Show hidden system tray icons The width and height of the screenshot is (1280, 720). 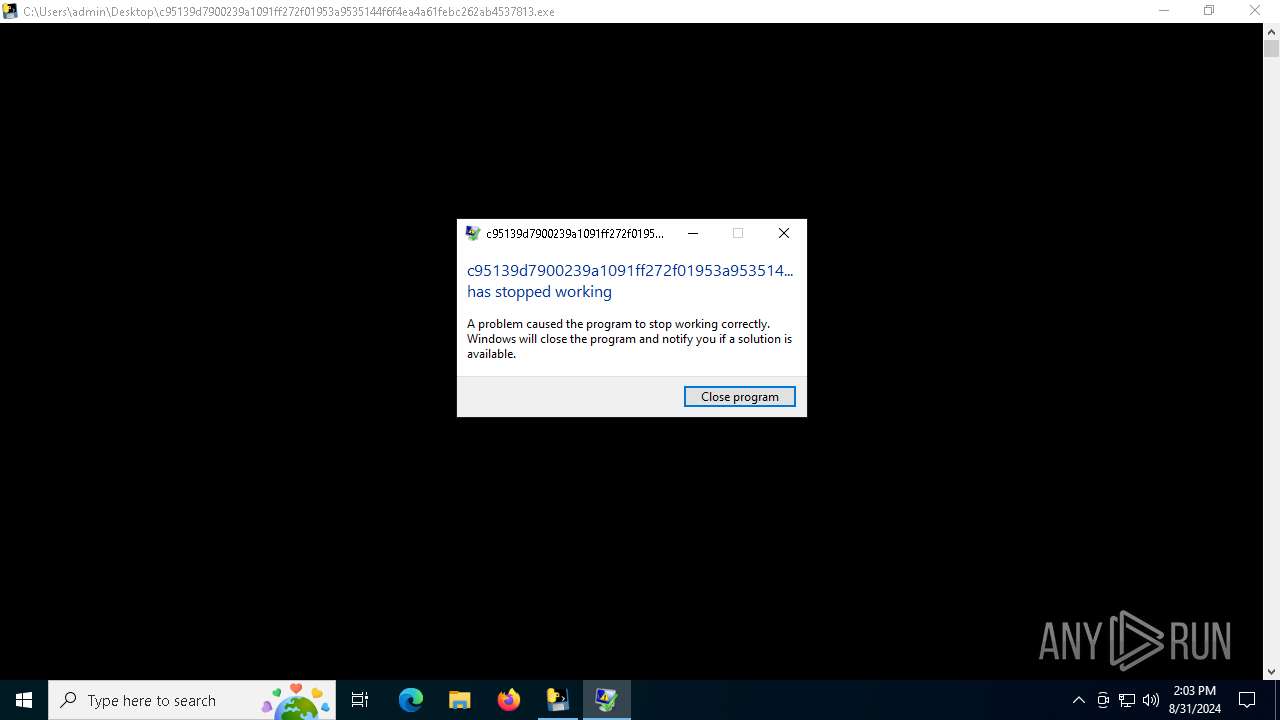[x=1078, y=700]
